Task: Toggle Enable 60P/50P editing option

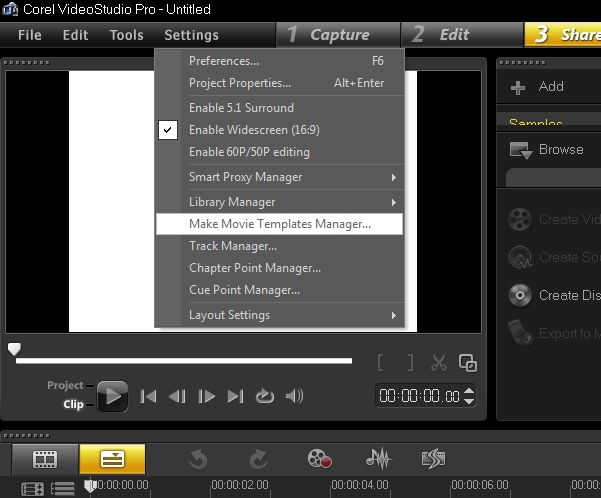Action: point(279,152)
